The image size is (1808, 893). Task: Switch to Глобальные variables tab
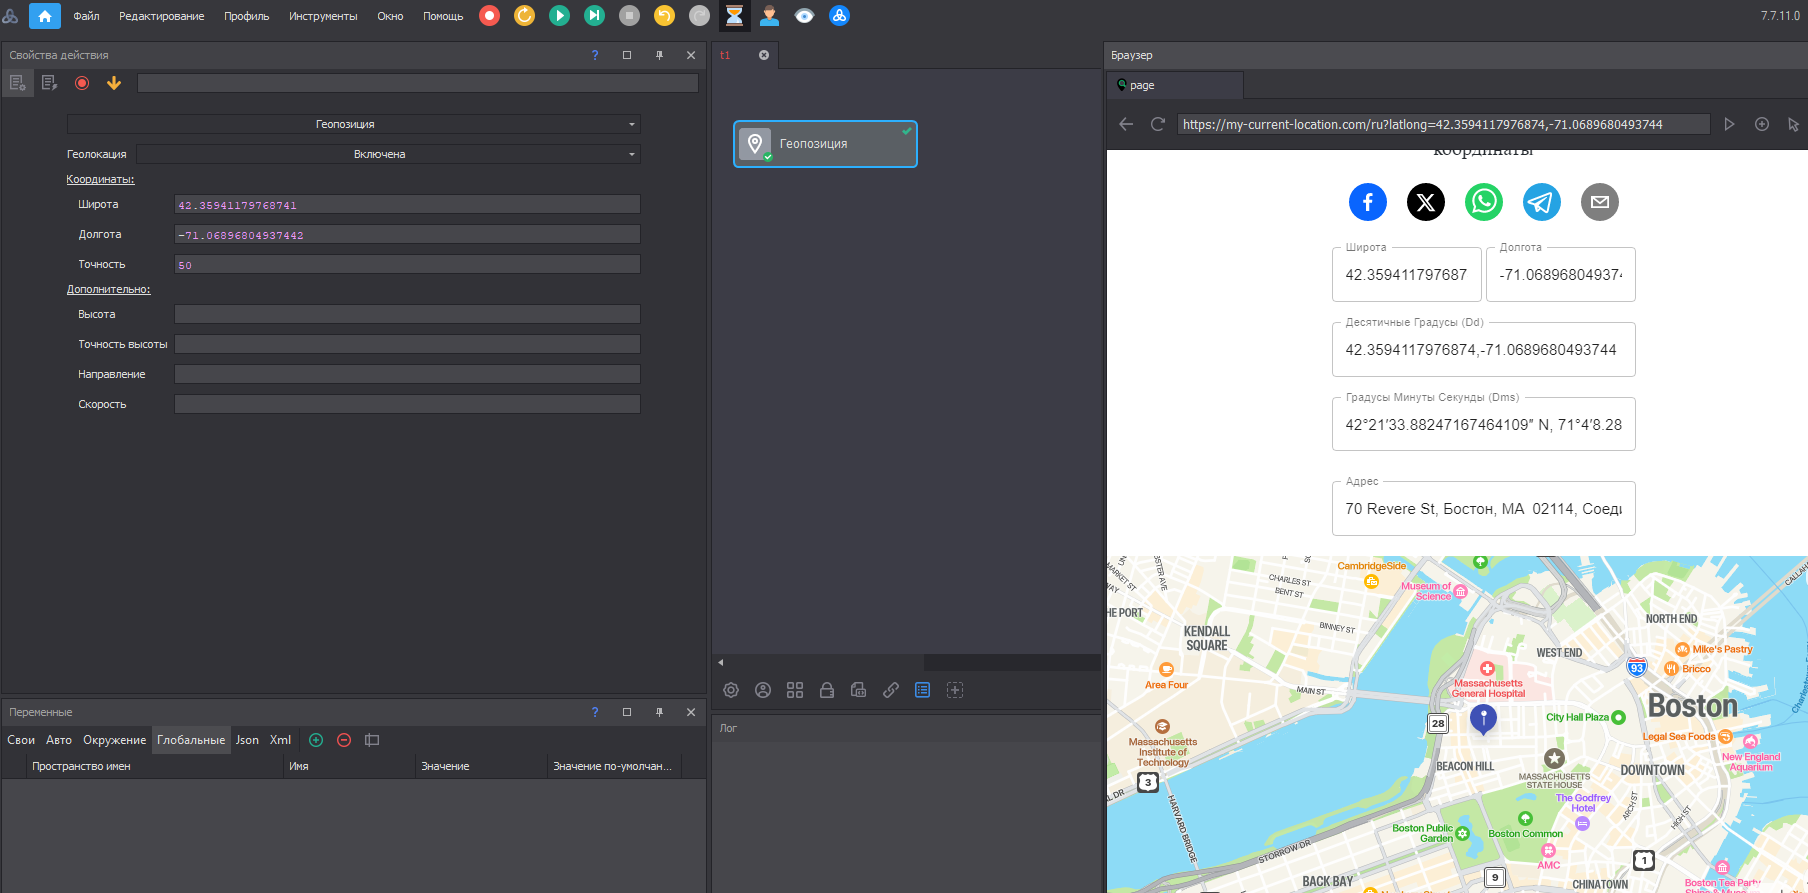191,740
